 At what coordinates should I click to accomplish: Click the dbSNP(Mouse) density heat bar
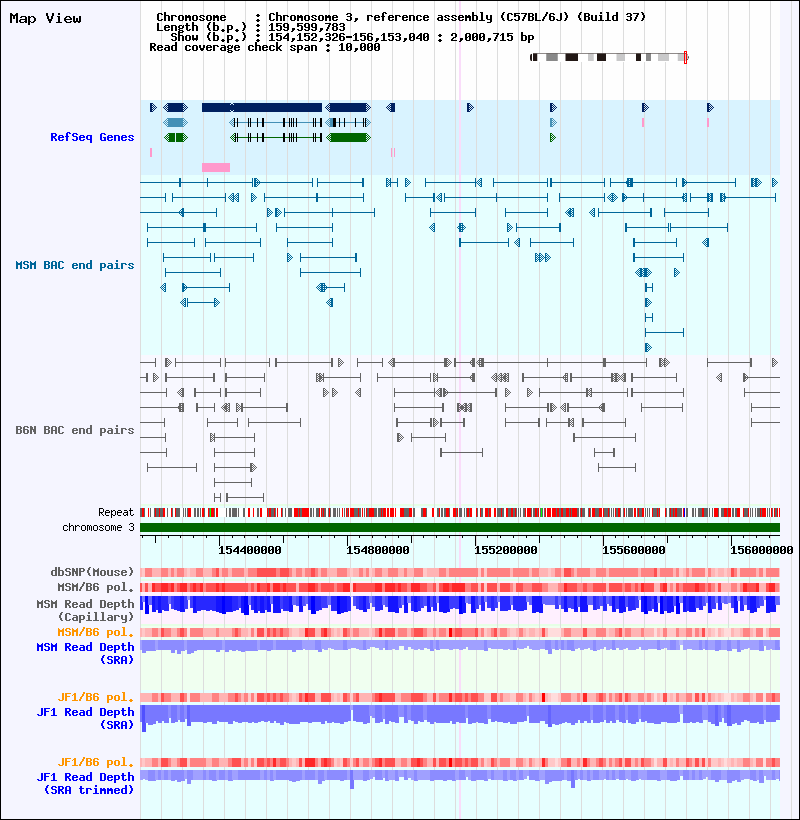[460, 573]
